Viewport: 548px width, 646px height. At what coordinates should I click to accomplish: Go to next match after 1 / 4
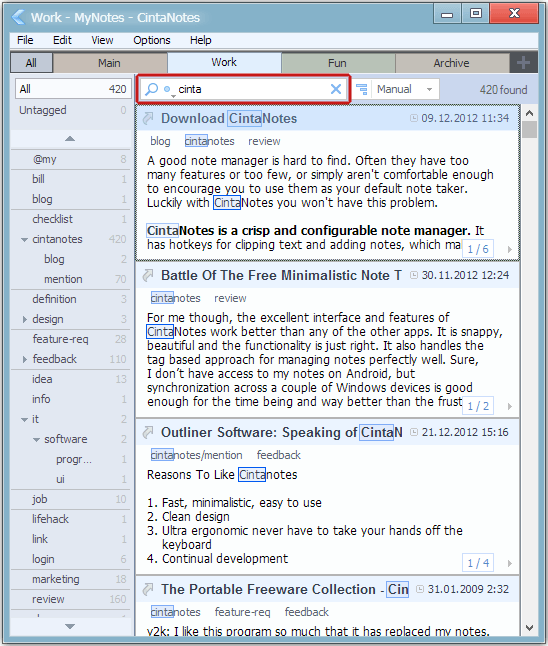click(x=510, y=563)
